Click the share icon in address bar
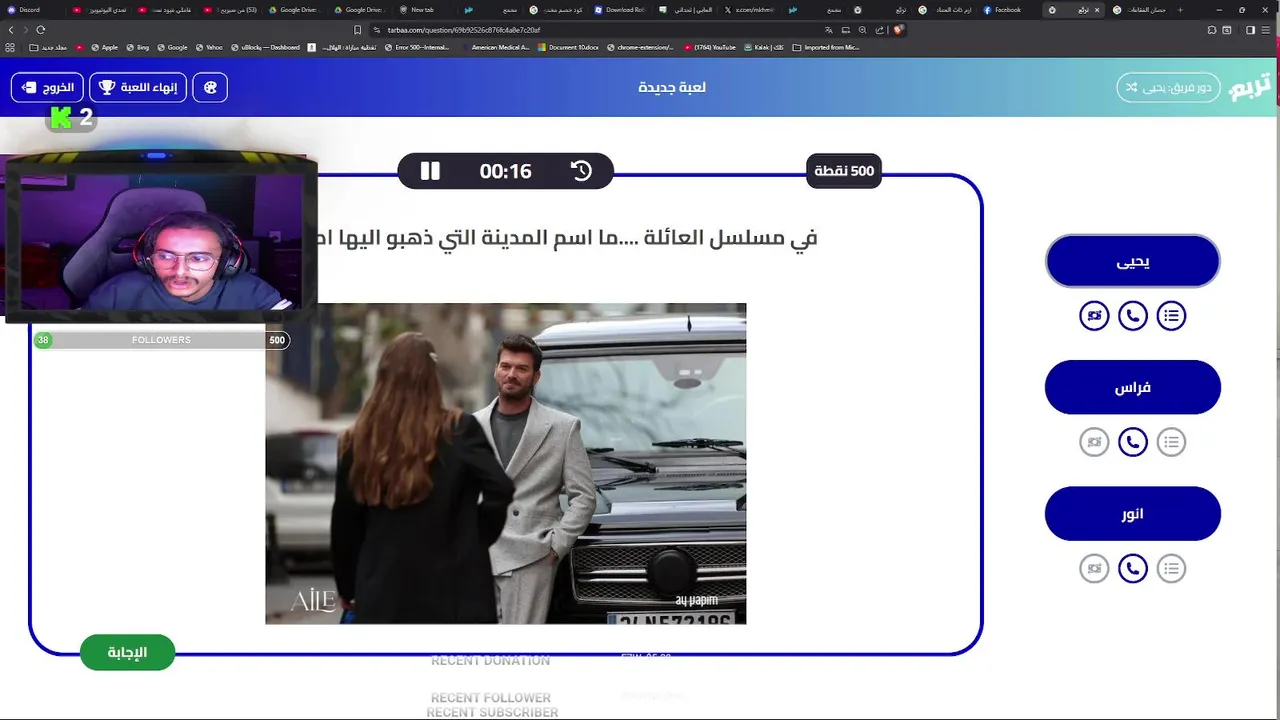The image size is (1280, 720). 879,30
